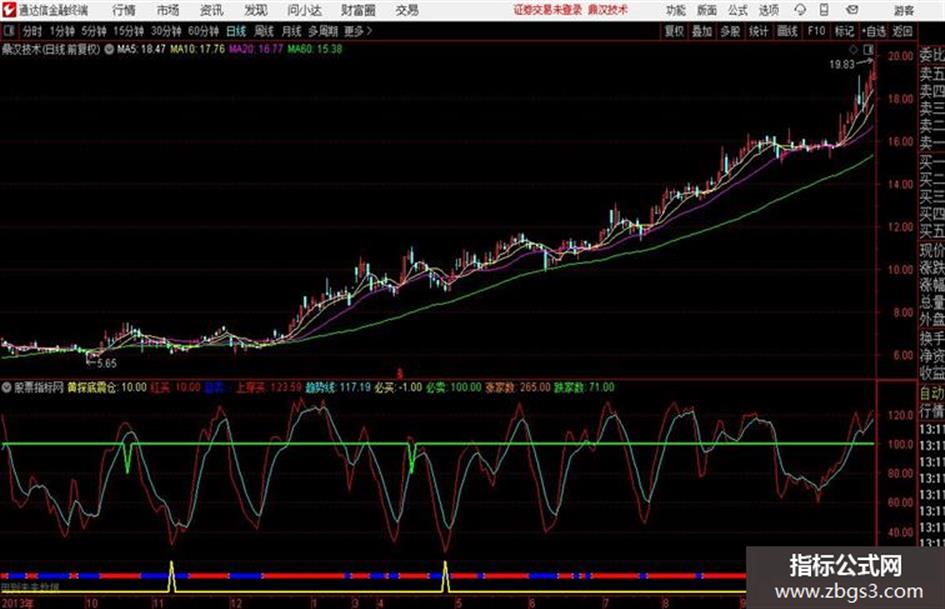Image resolution: width=945 pixels, height=609 pixels.
Task: Switch to 5分钟 chart period
Action: pyautogui.click(x=94, y=31)
